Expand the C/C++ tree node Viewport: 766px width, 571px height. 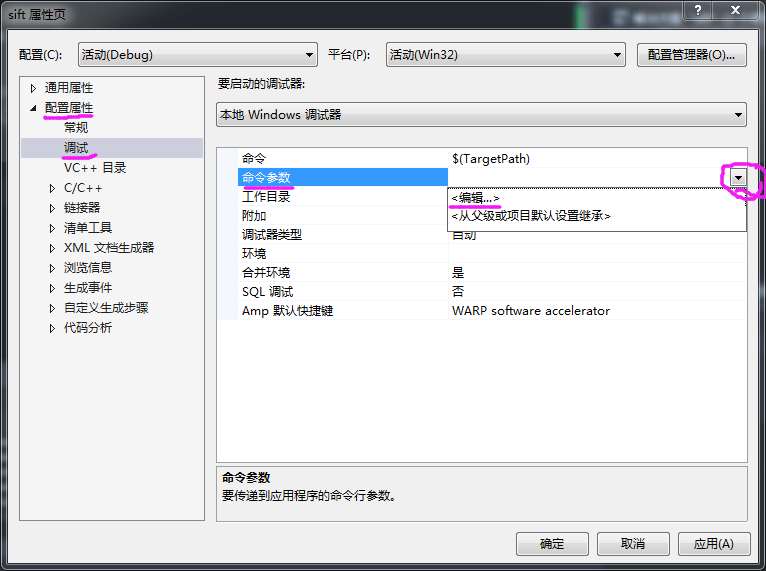pos(52,189)
